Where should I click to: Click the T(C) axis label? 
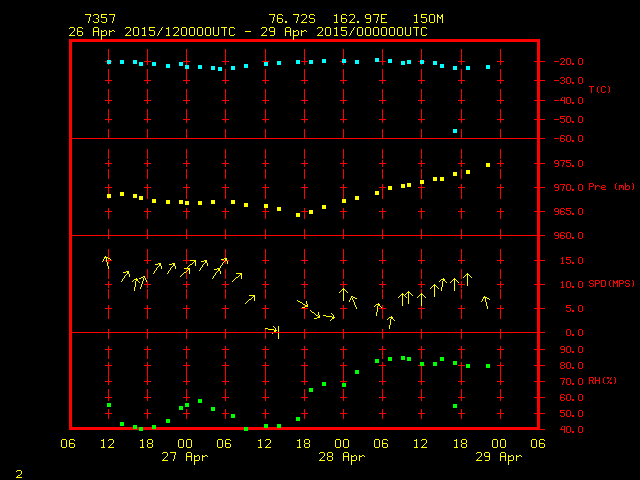pyautogui.click(x=599, y=90)
